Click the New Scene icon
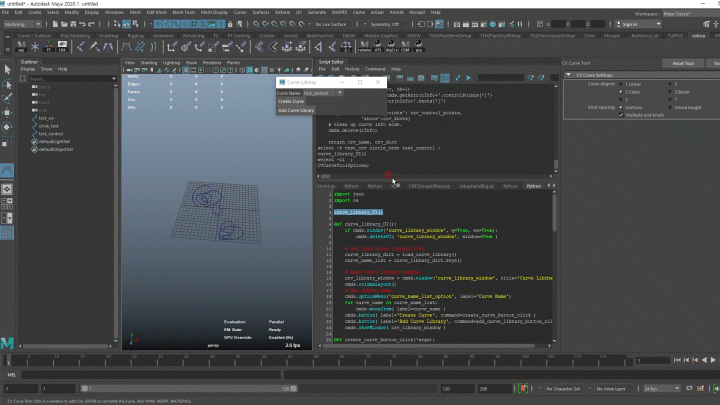Screen dimensions: 720x405 tap(55, 24)
